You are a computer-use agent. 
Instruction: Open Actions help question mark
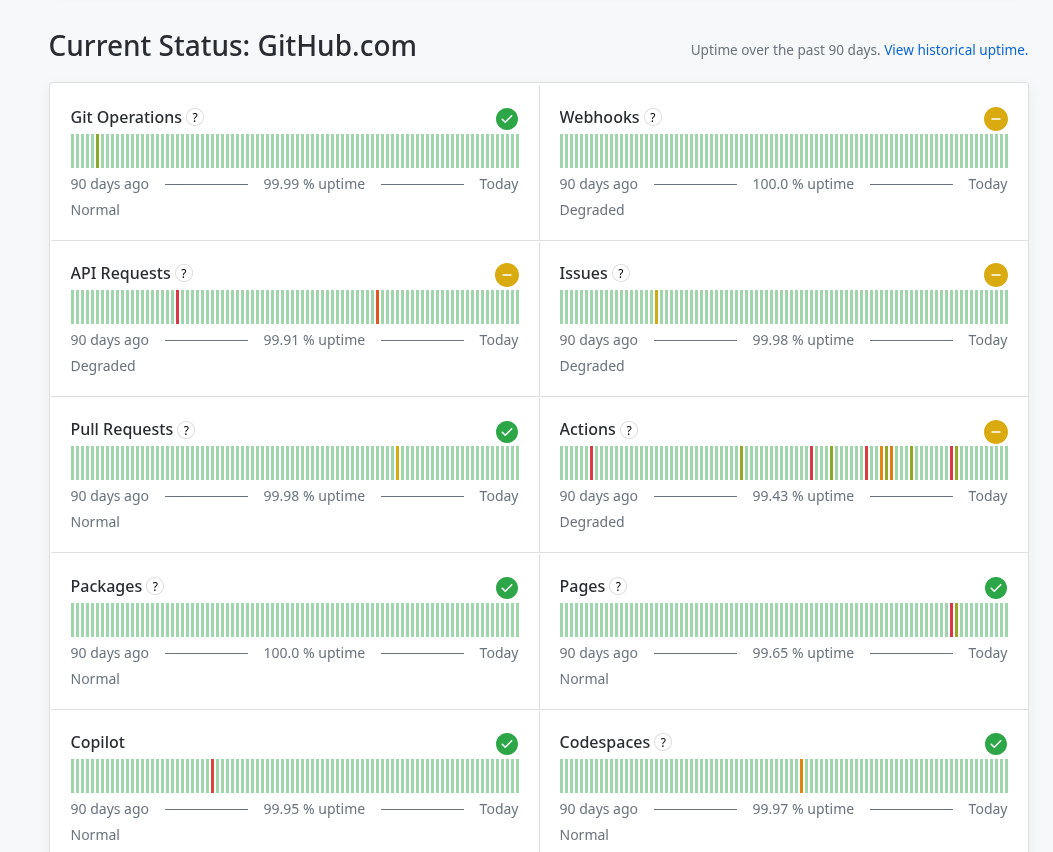629,430
